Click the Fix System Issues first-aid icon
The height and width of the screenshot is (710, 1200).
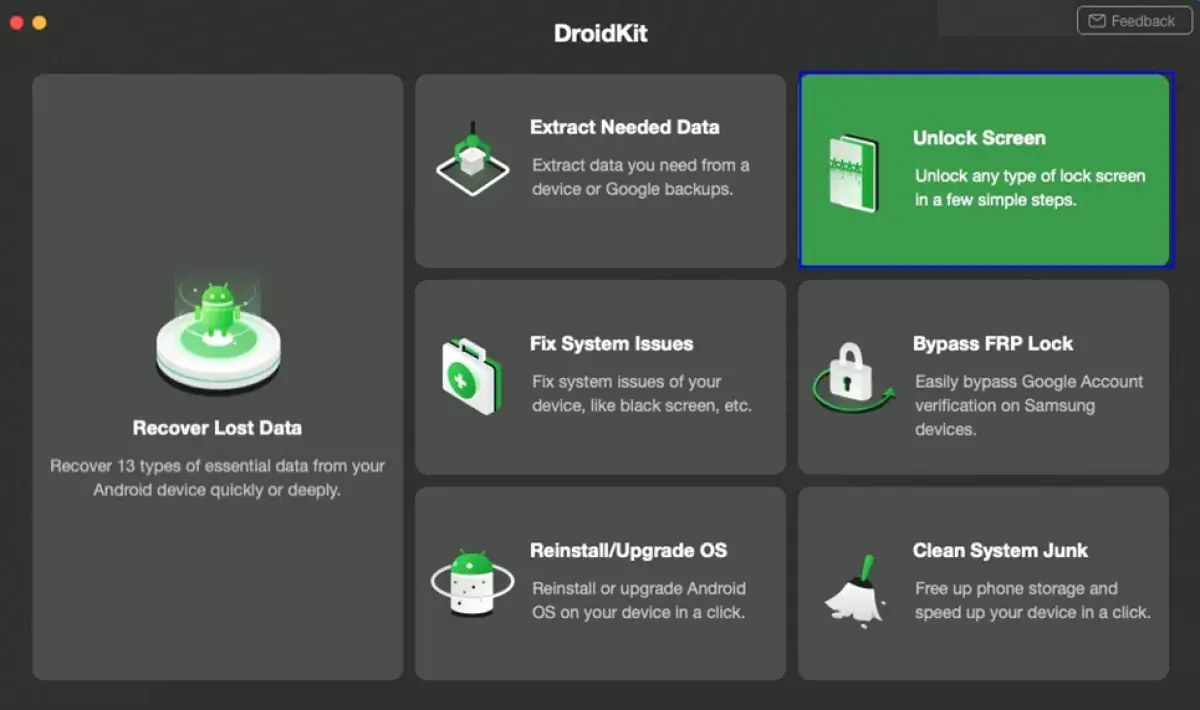pos(472,376)
